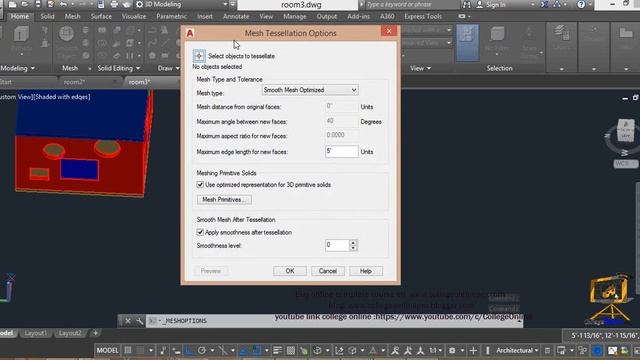The width and height of the screenshot is (640, 360).
Task: Open the Visualize ribbon tab
Action: point(134,16)
